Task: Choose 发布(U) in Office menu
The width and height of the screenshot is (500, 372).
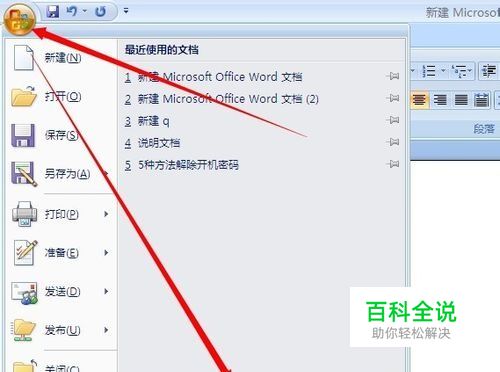Action: pyautogui.click(x=61, y=330)
